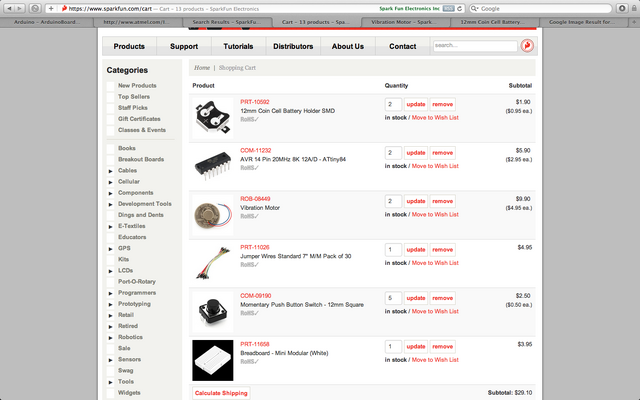Expand the Development Tools category arrow
This screenshot has height=400, width=640.
(111, 204)
